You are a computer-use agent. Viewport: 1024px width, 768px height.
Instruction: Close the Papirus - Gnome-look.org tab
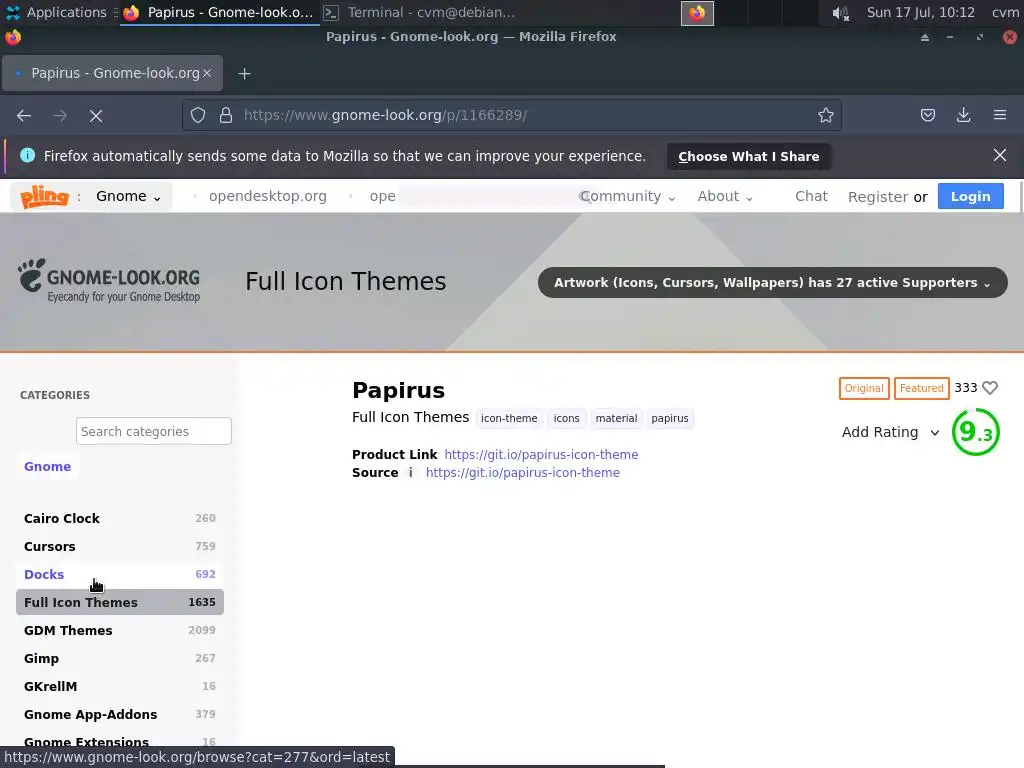pos(207,73)
